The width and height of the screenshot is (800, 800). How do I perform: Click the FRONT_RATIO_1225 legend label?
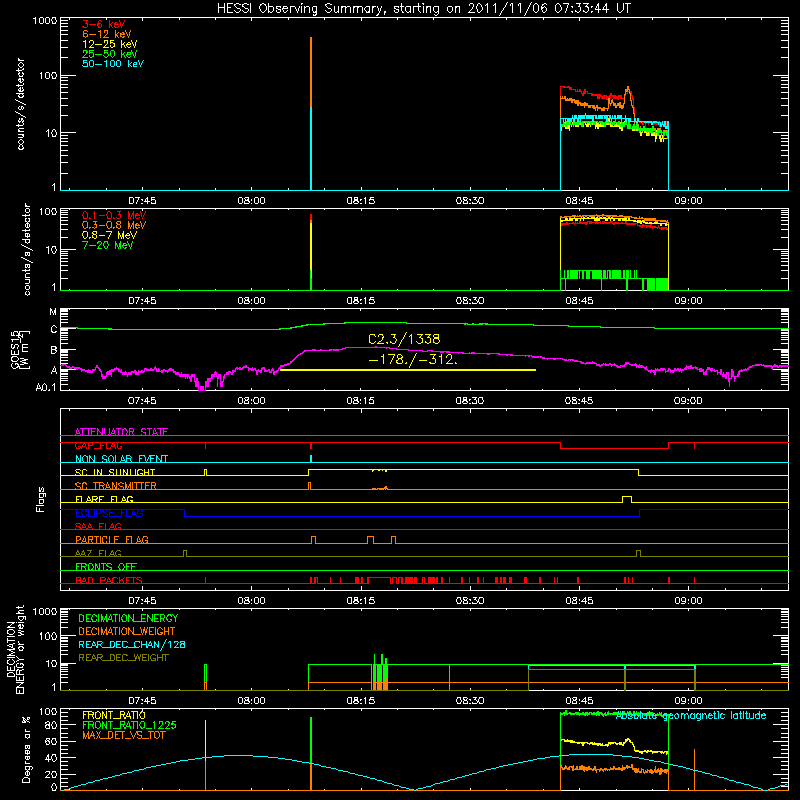[129, 726]
